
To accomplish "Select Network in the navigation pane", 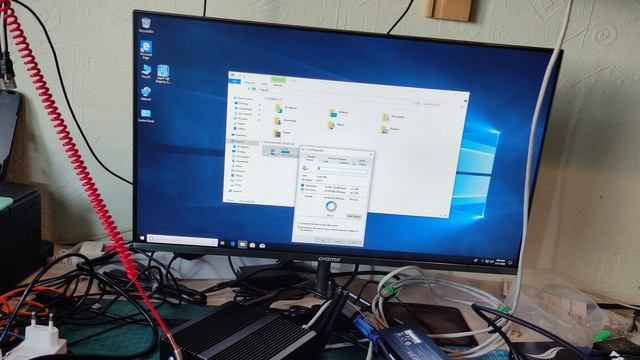I will (x=236, y=191).
